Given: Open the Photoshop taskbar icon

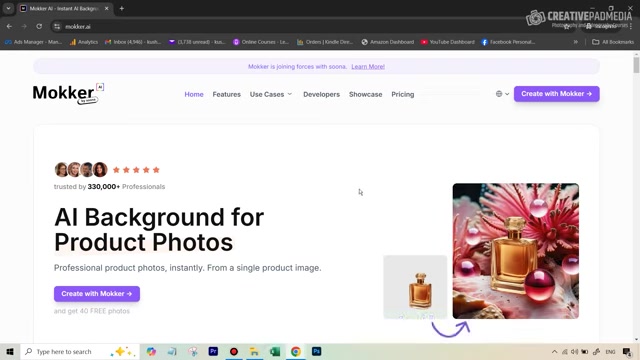Looking at the screenshot, I should coord(316,351).
